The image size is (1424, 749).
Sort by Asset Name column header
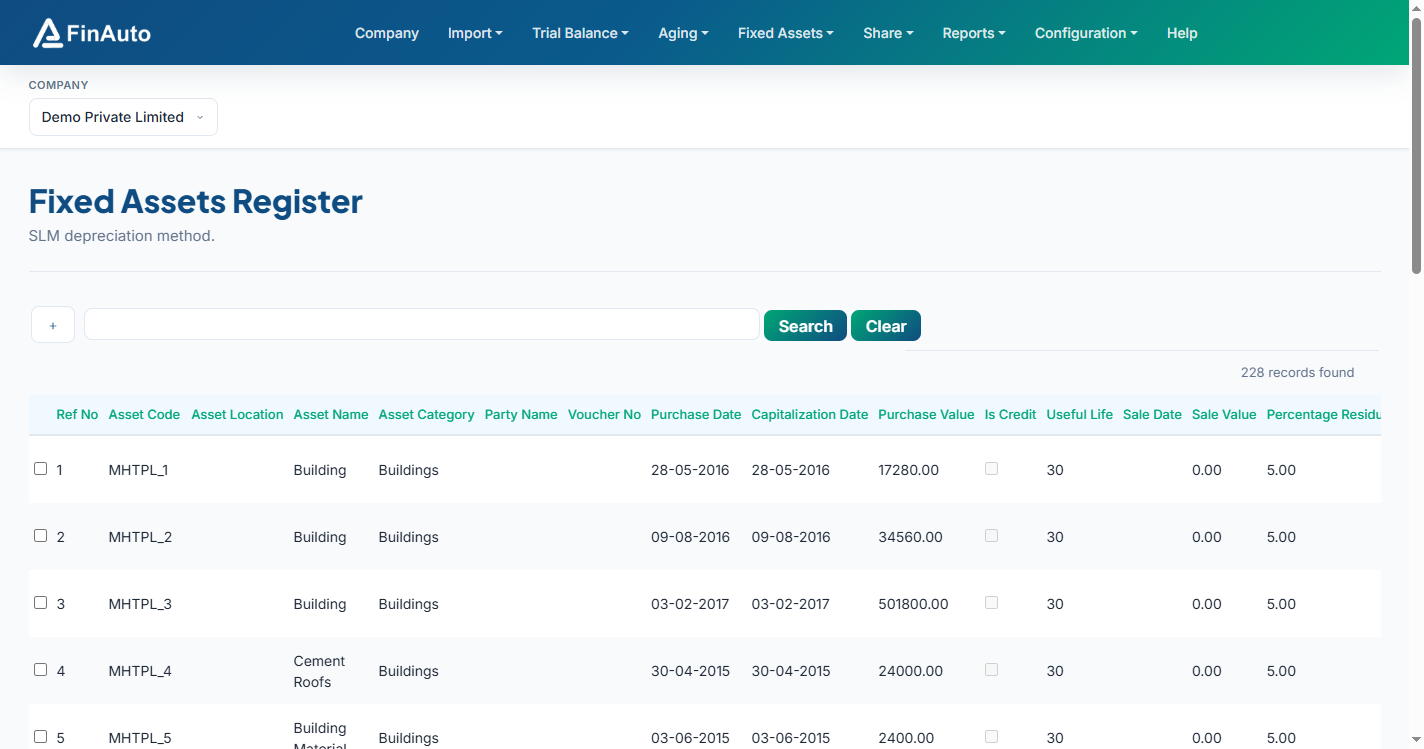pyautogui.click(x=331, y=414)
